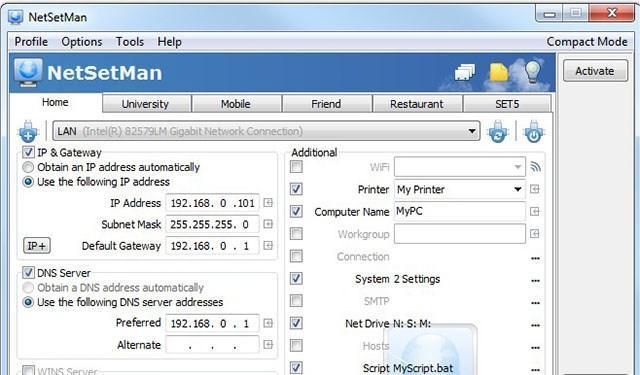Toggle the System checkbox

296,278
